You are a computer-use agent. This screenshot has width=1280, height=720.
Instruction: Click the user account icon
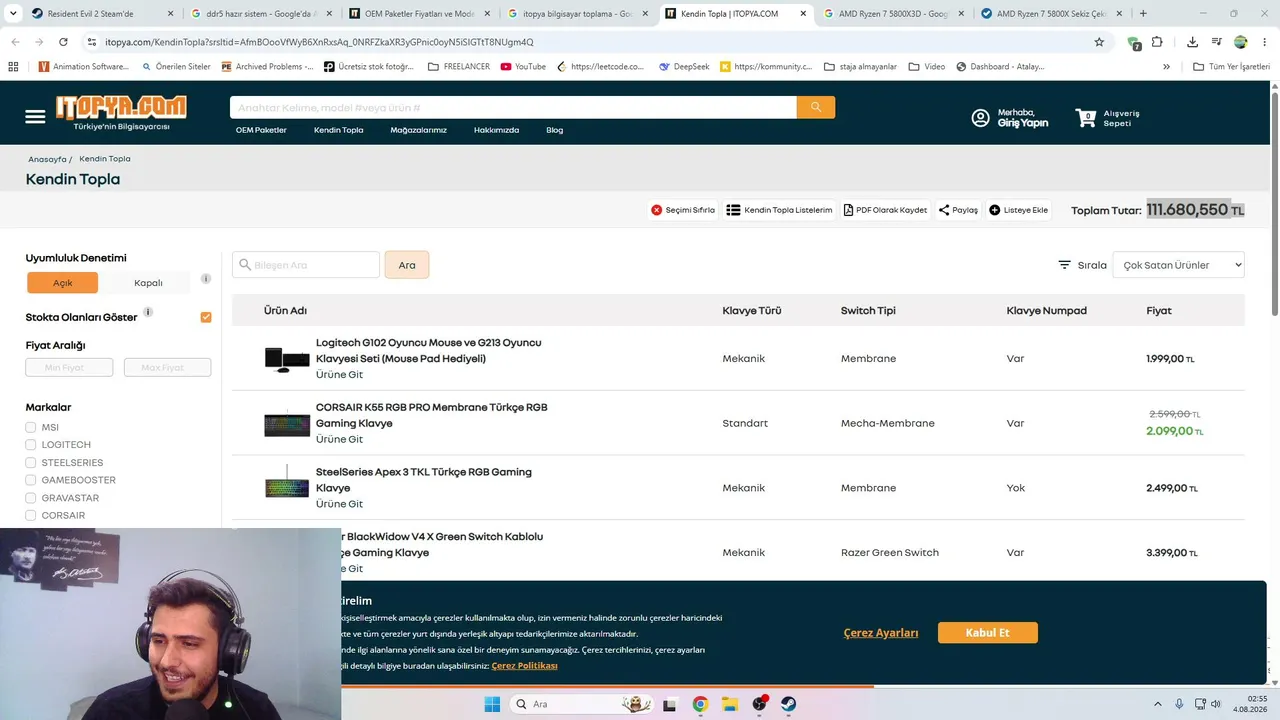click(980, 118)
